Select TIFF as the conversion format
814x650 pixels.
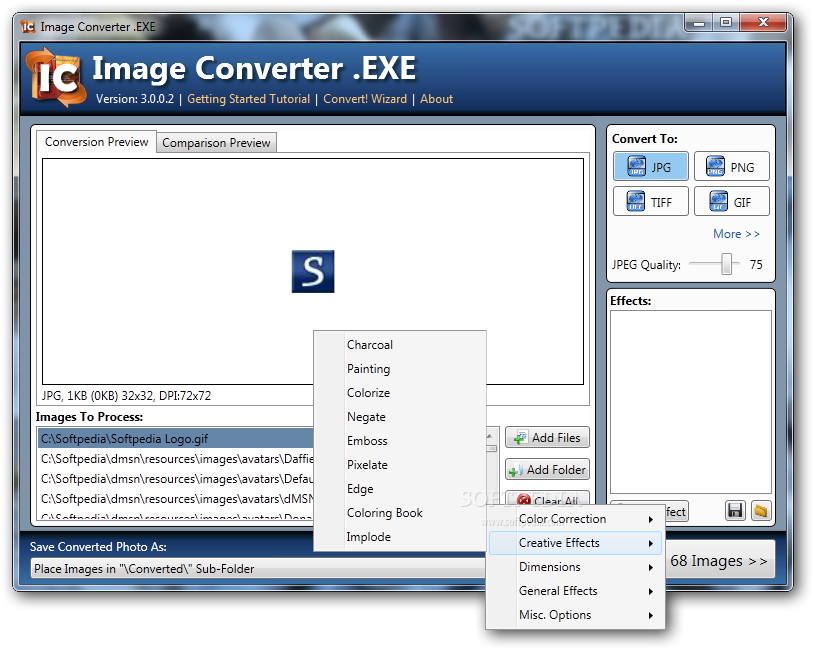[650, 201]
